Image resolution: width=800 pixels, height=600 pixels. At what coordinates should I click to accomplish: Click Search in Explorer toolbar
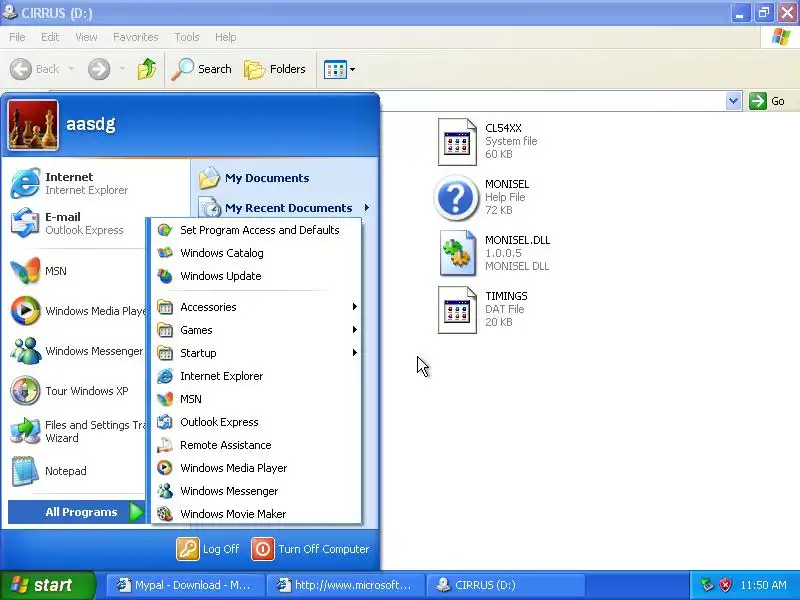point(202,69)
